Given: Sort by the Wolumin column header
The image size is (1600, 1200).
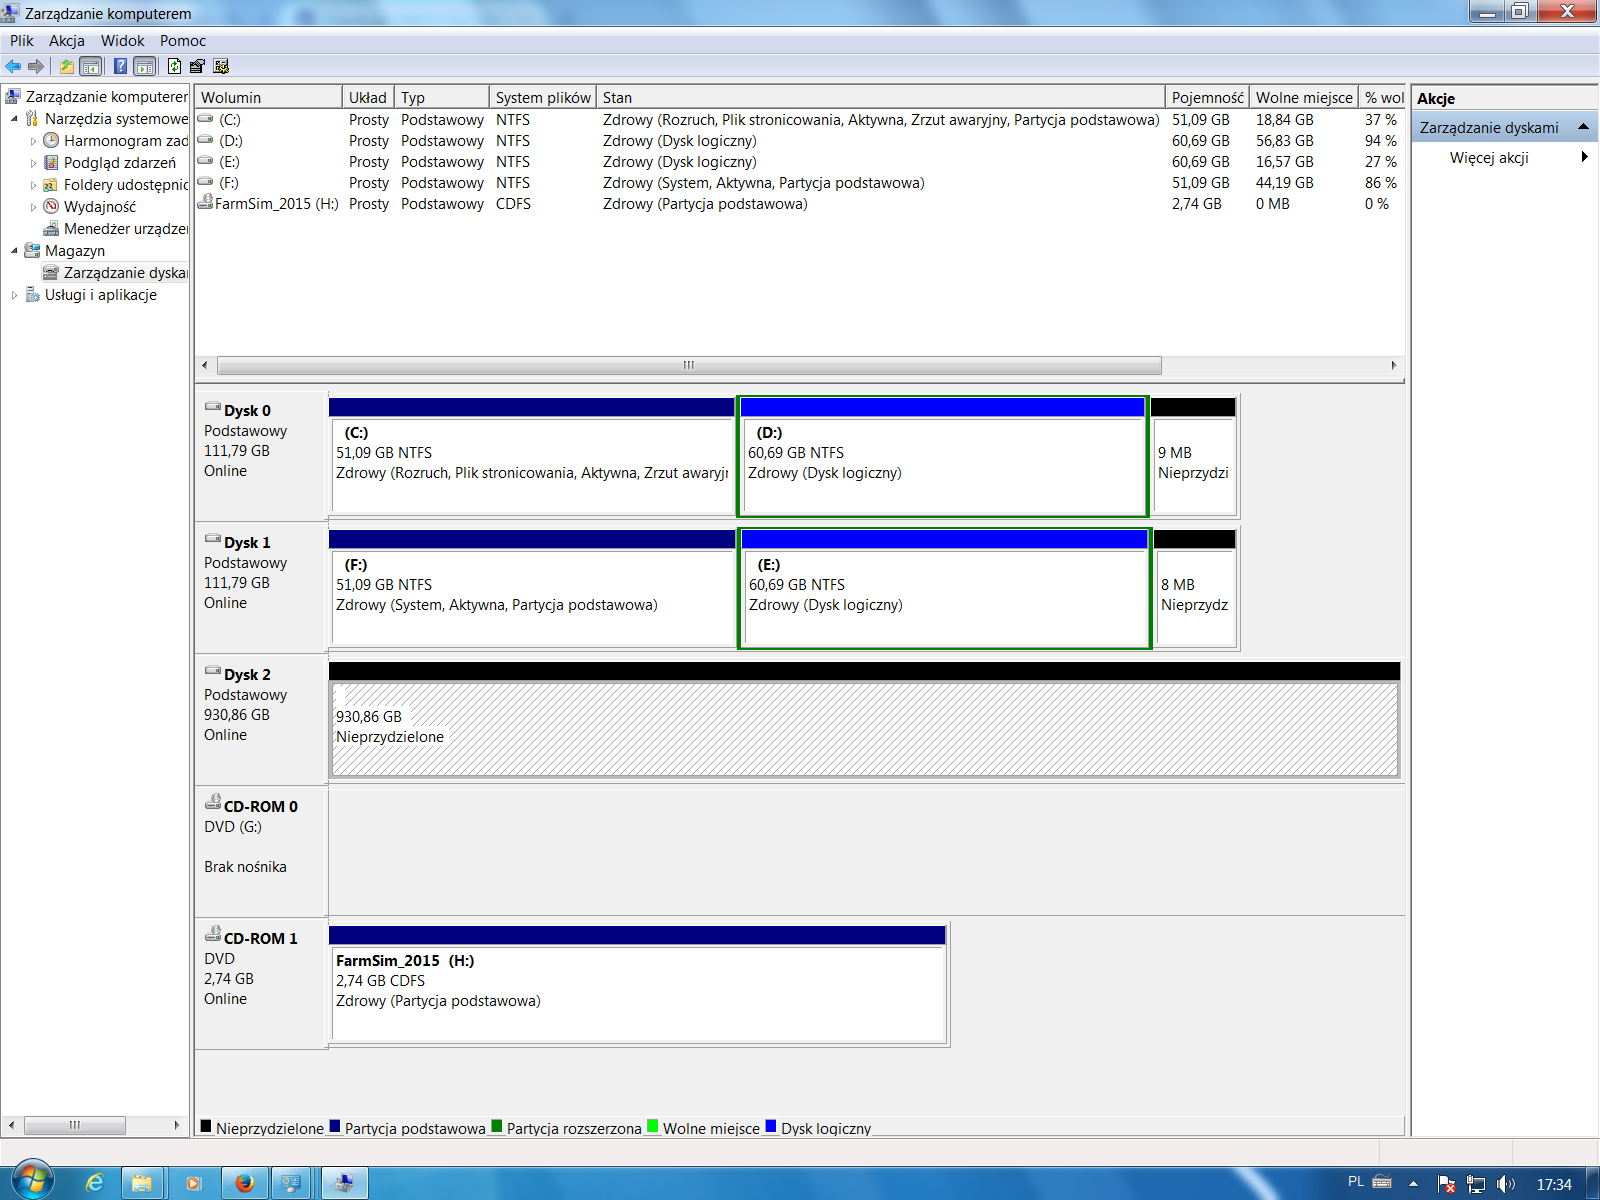Looking at the screenshot, I should pyautogui.click(x=268, y=97).
